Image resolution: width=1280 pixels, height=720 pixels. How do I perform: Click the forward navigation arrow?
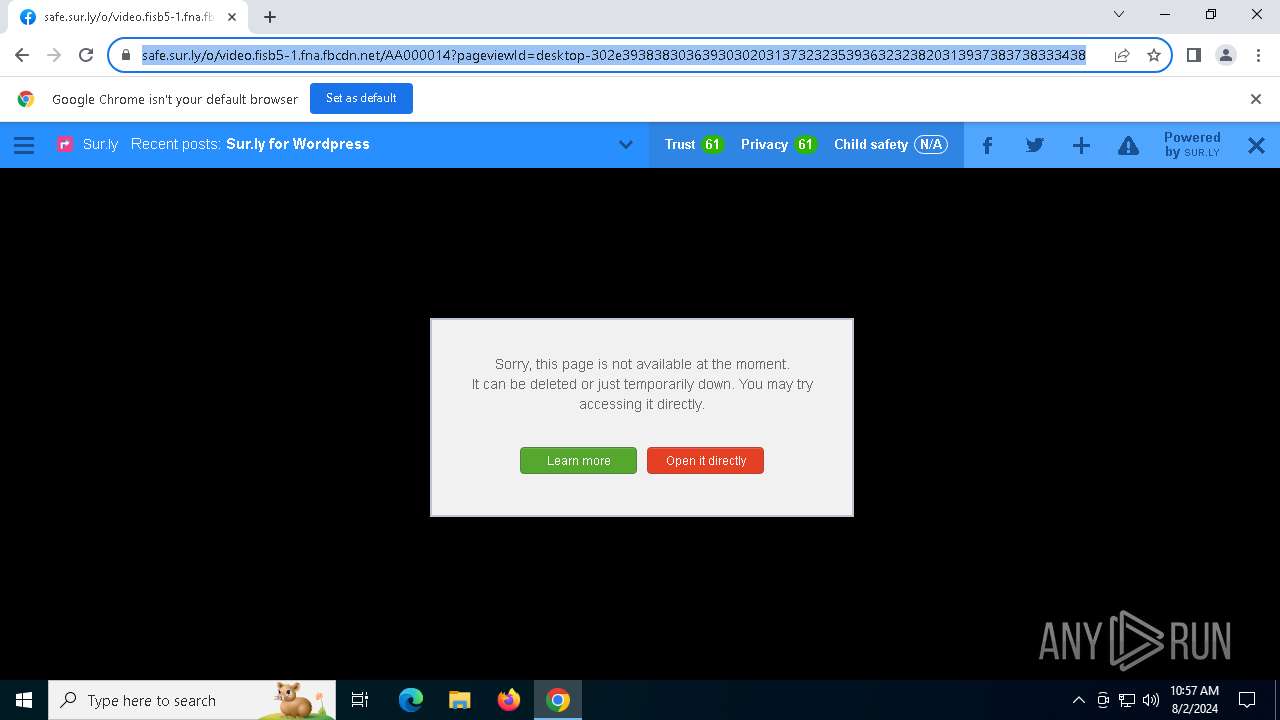coord(54,55)
